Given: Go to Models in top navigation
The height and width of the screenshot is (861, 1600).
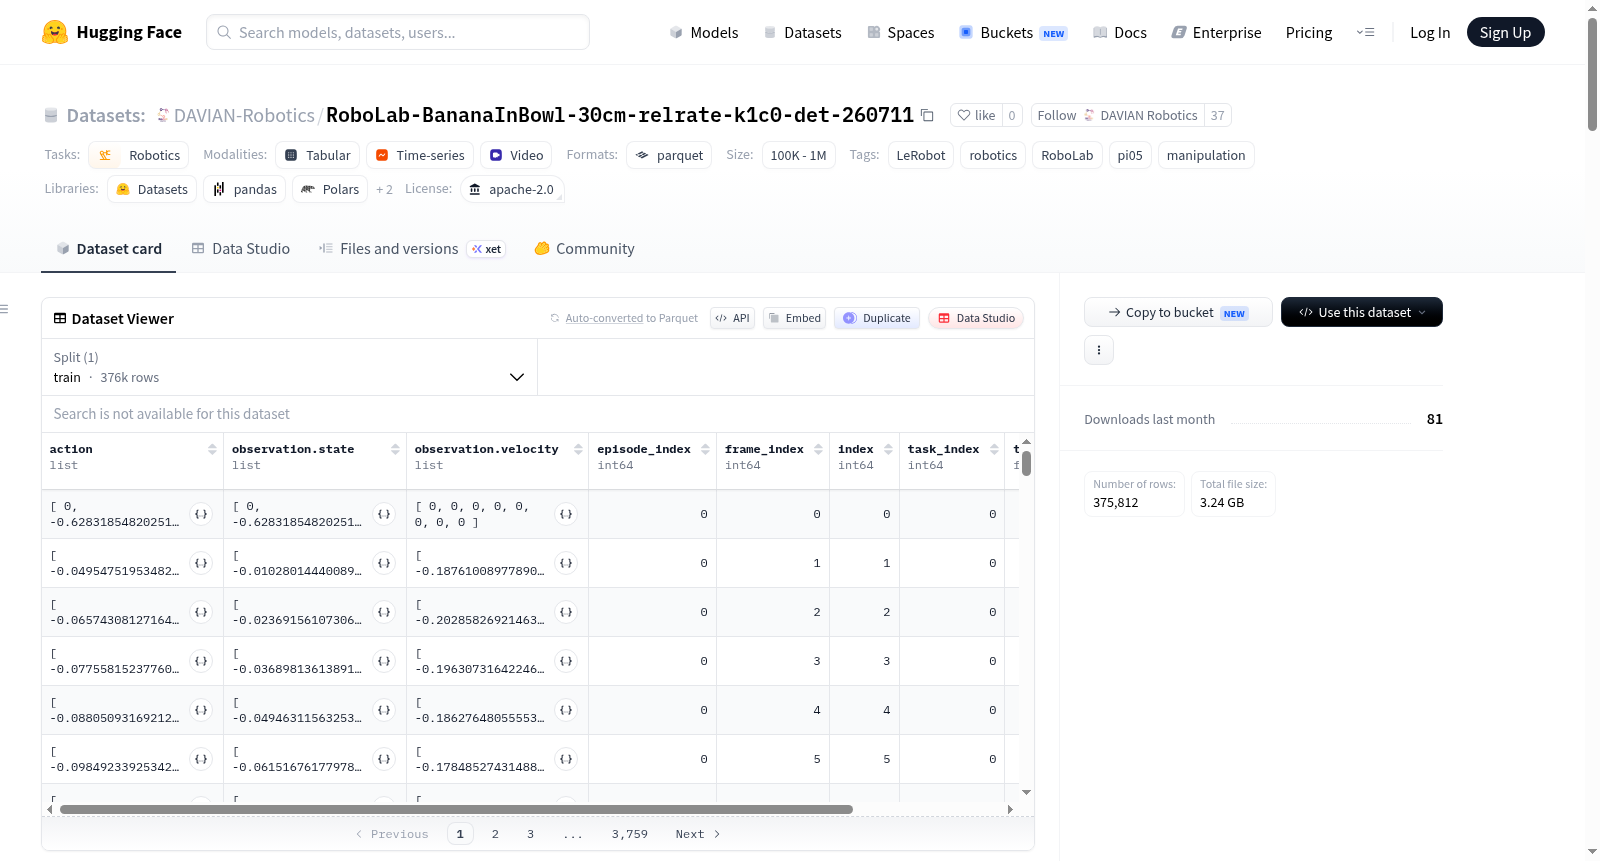Looking at the screenshot, I should [x=704, y=32].
